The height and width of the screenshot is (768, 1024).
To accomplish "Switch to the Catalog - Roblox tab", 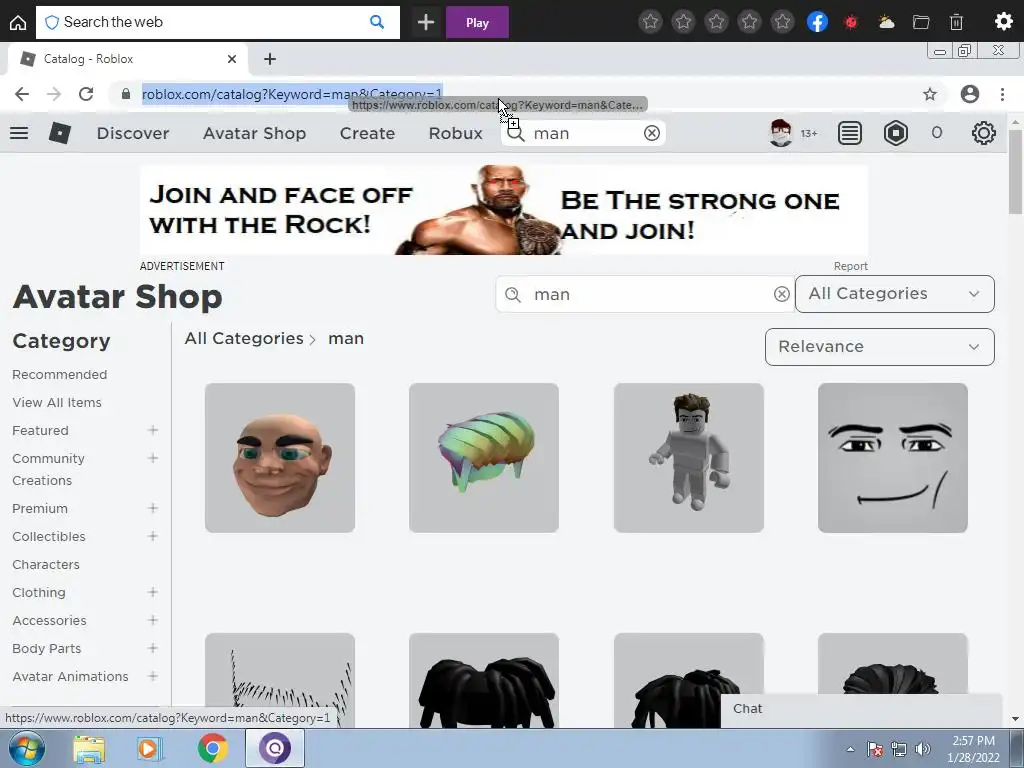I will point(127,59).
